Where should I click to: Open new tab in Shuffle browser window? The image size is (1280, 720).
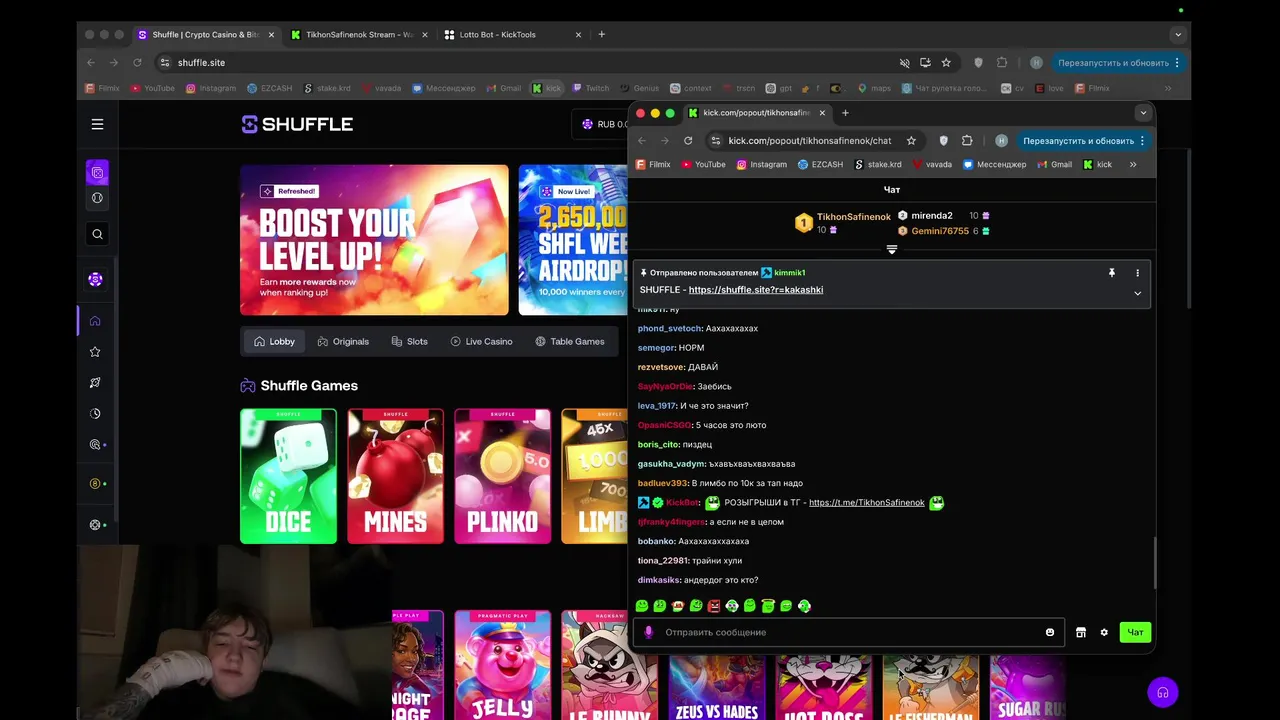601,34
